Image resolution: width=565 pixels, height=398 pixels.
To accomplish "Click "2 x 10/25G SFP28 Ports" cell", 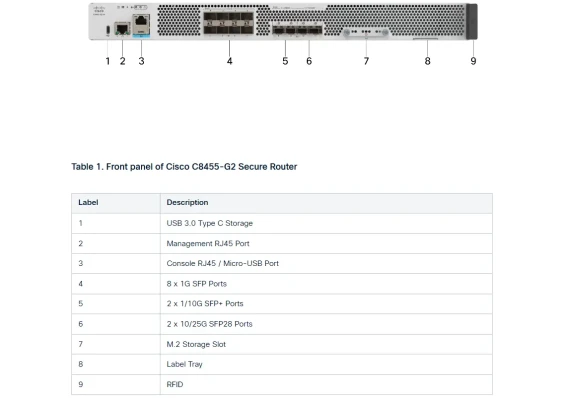I will 326,324.
